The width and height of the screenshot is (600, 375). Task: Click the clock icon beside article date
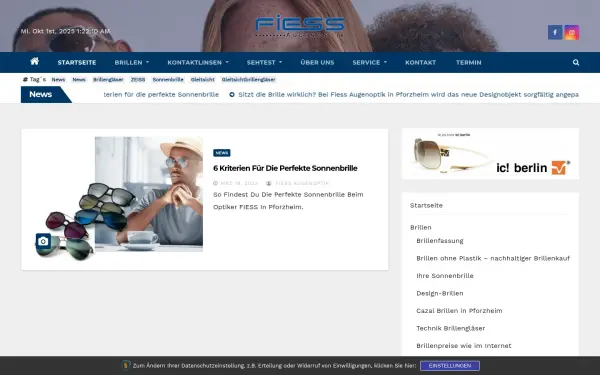tap(215, 183)
